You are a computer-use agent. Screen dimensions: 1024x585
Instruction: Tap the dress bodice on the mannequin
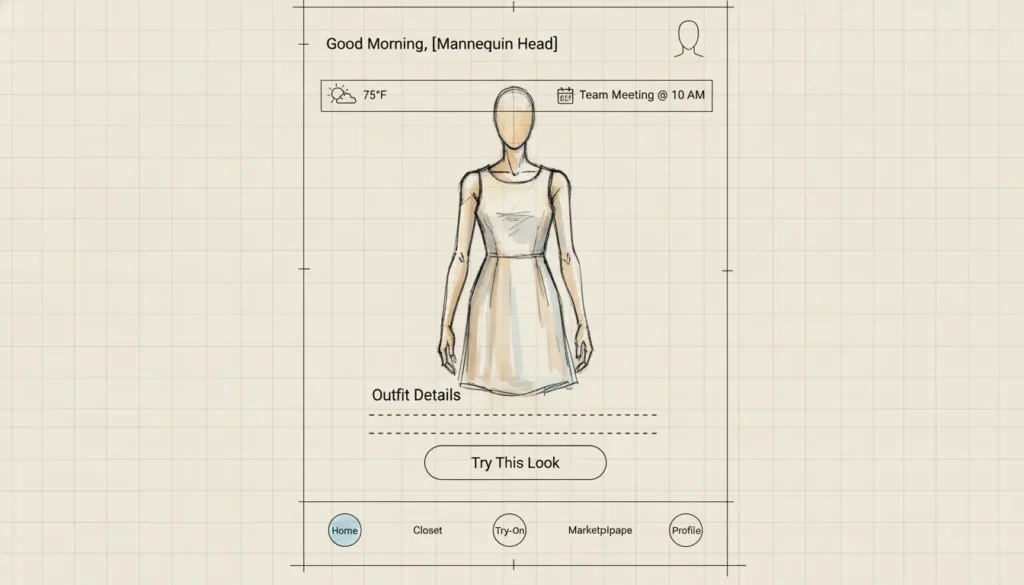tap(514, 215)
